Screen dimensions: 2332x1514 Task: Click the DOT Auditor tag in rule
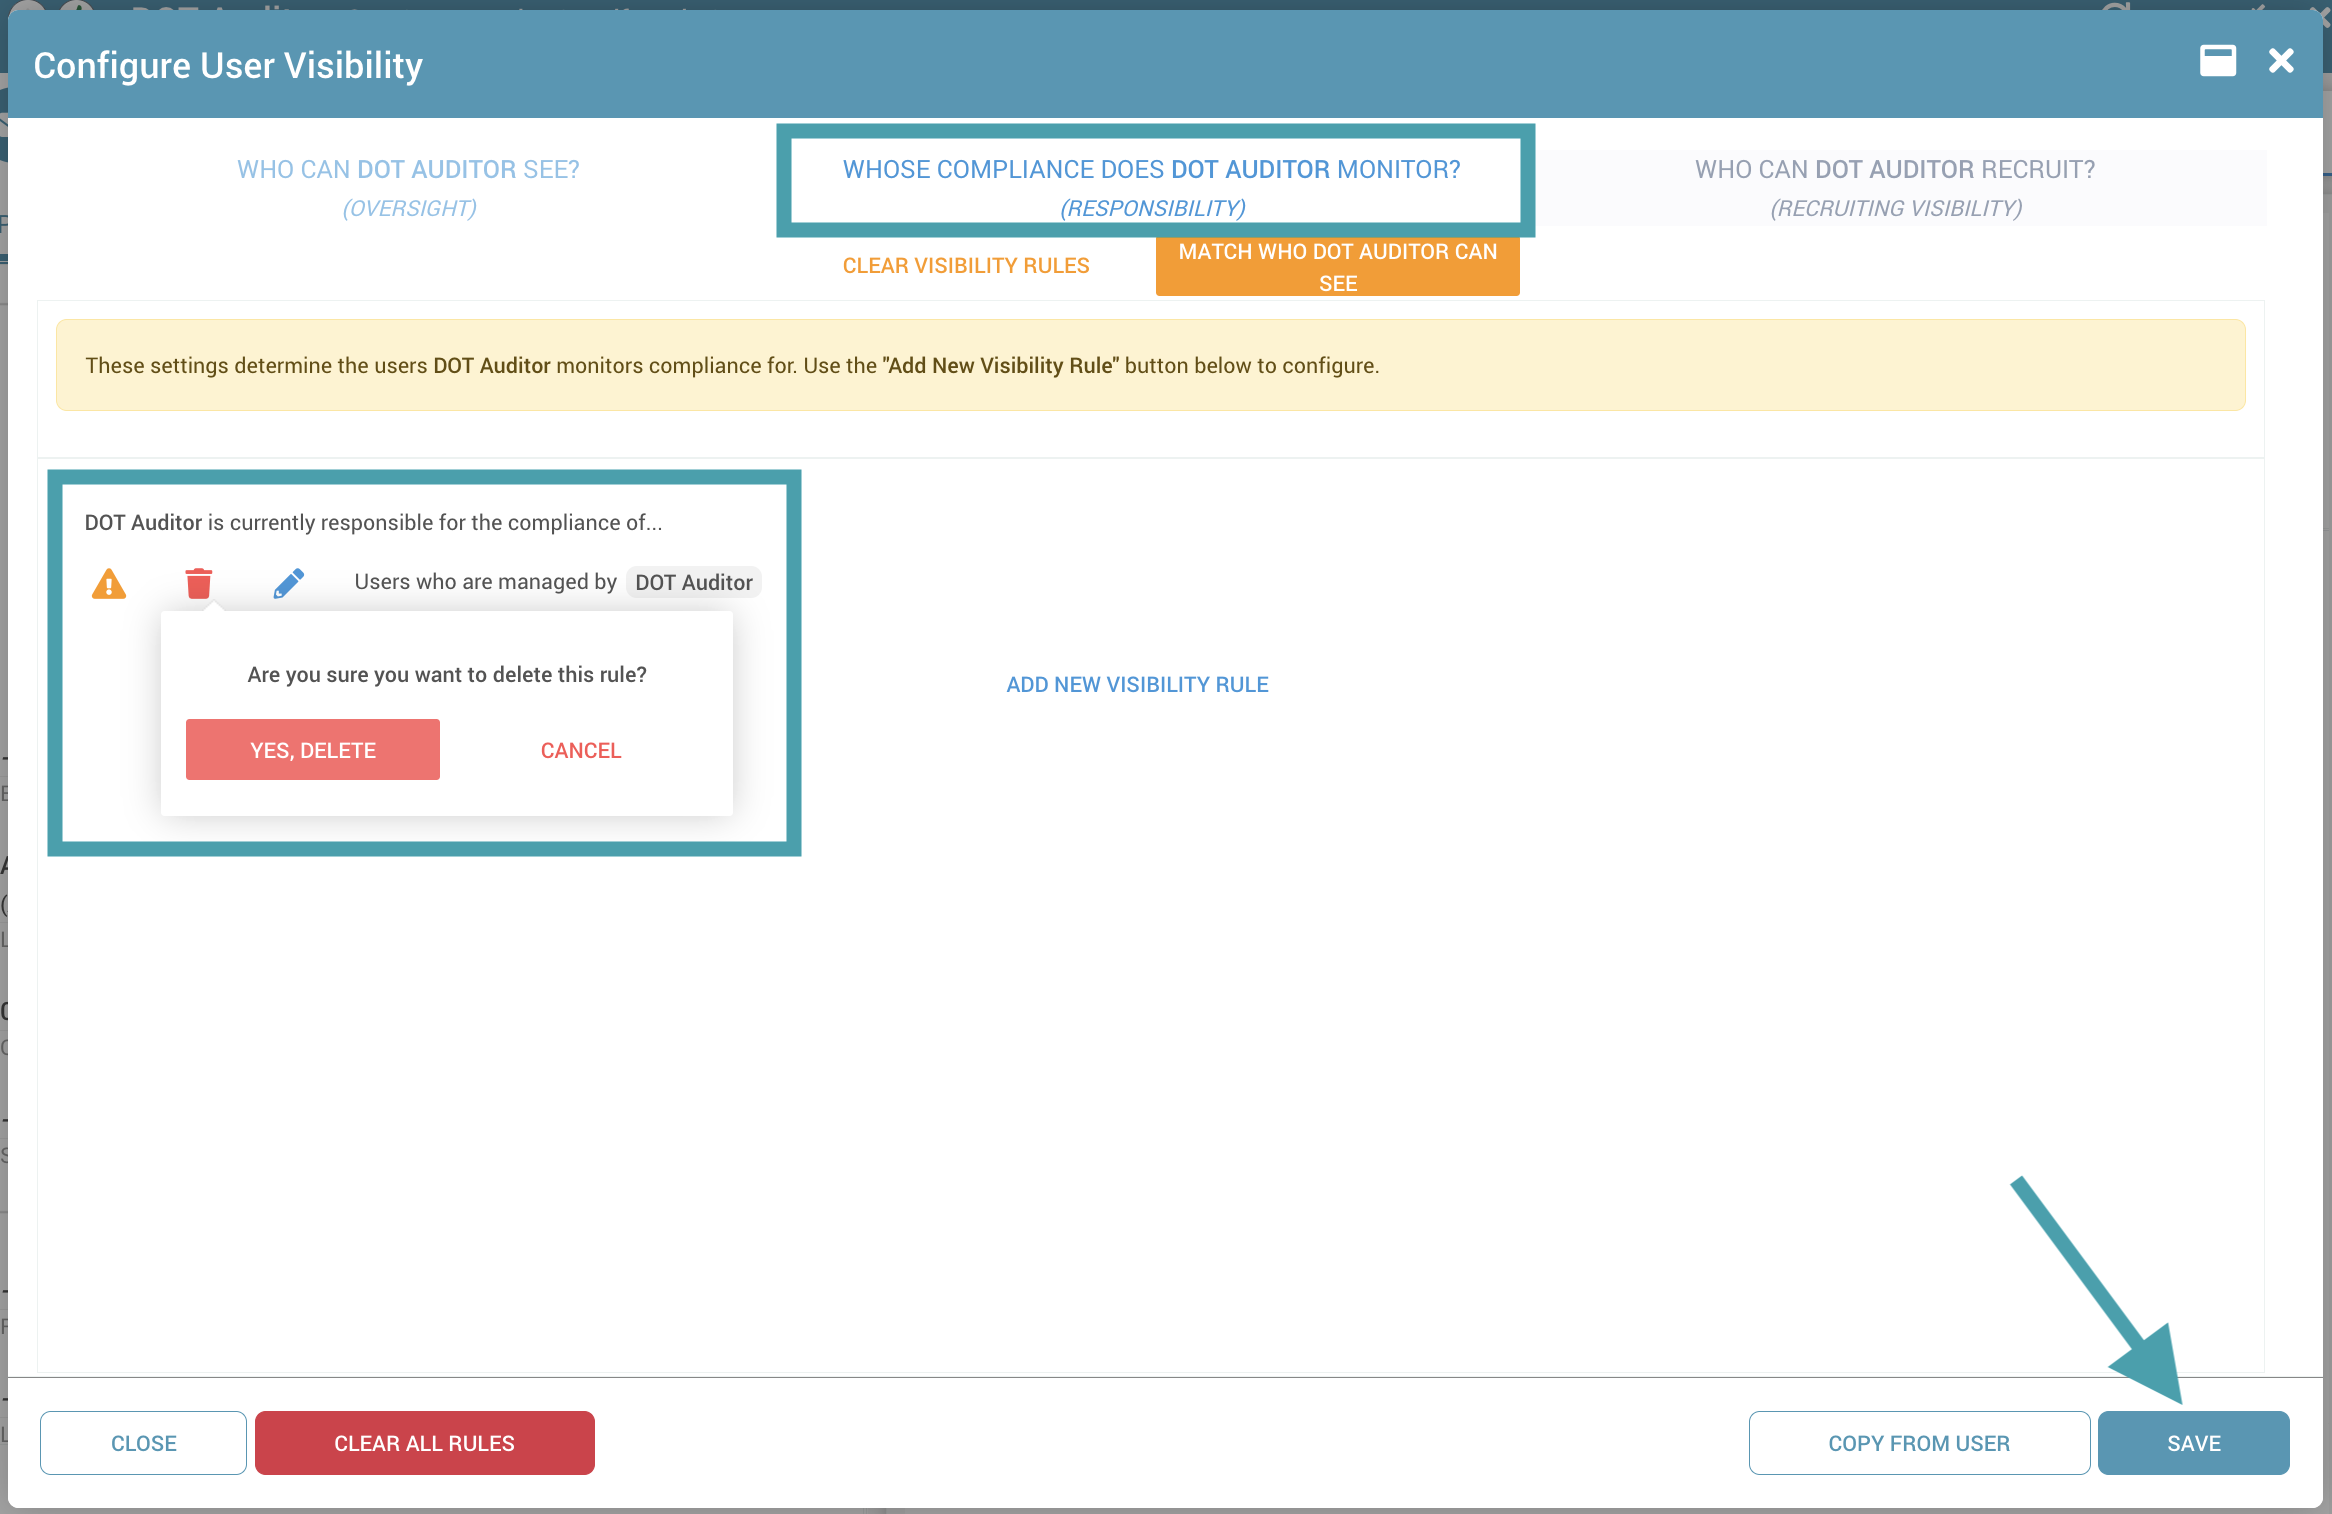[x=693, y=582]
